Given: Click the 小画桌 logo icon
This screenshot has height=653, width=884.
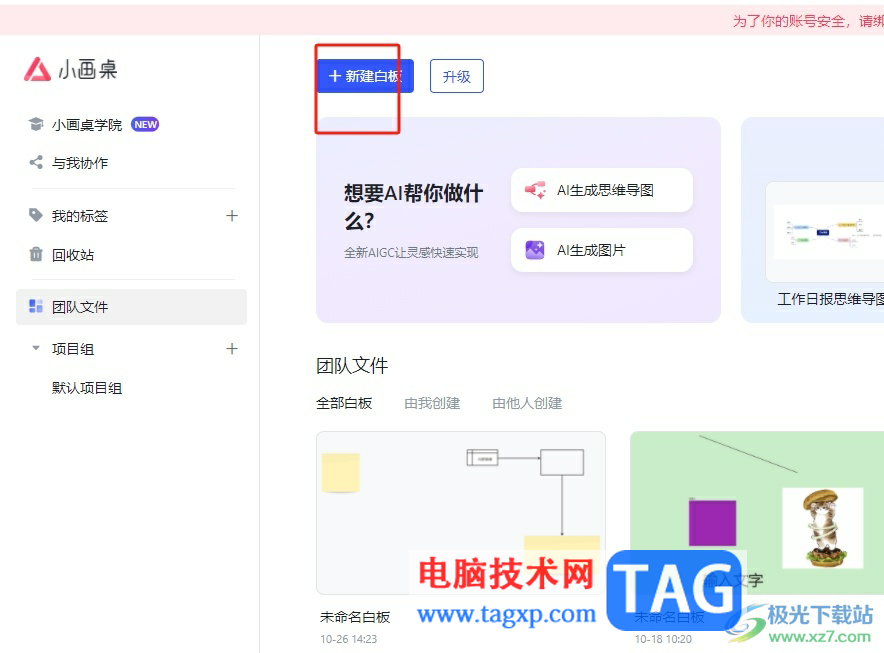Looking at the screenshot, I should point(37,69).
